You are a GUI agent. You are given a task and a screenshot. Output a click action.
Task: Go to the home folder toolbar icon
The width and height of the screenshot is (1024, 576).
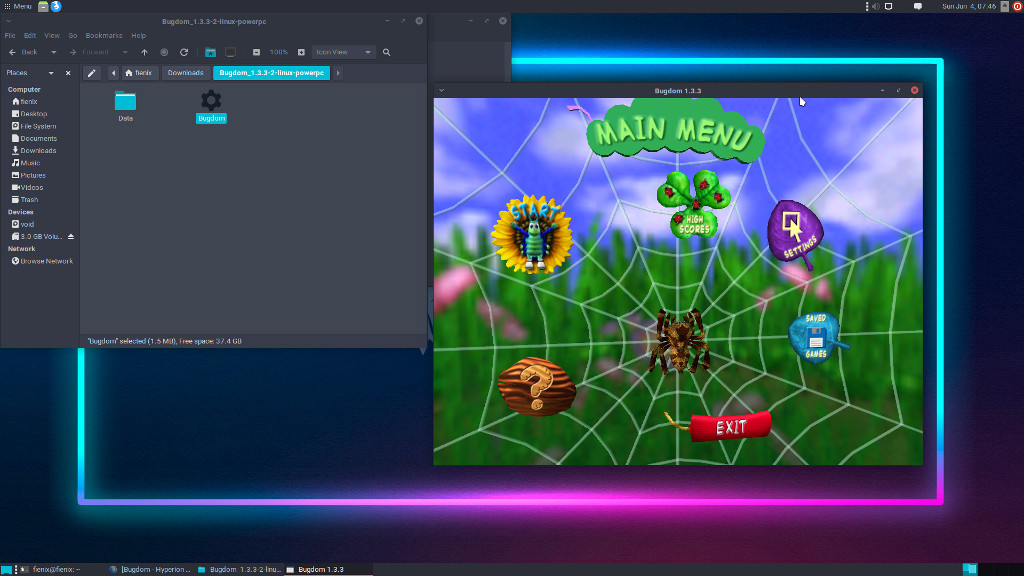[210, 52]
